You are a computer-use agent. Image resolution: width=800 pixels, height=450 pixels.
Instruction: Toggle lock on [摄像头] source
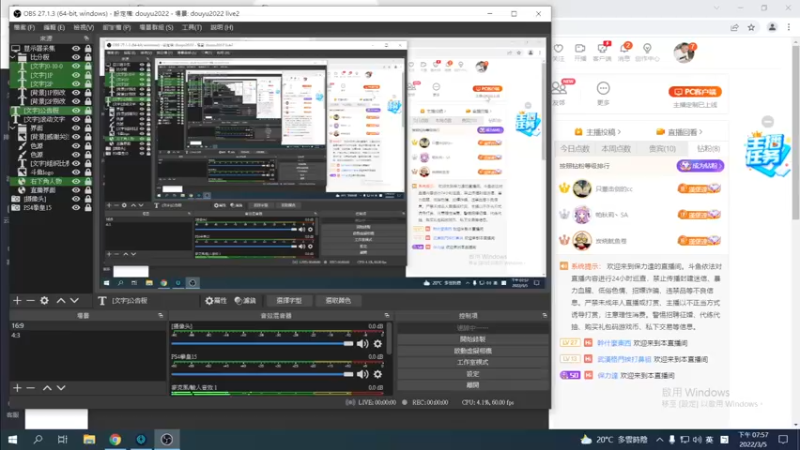click(88, 199)
